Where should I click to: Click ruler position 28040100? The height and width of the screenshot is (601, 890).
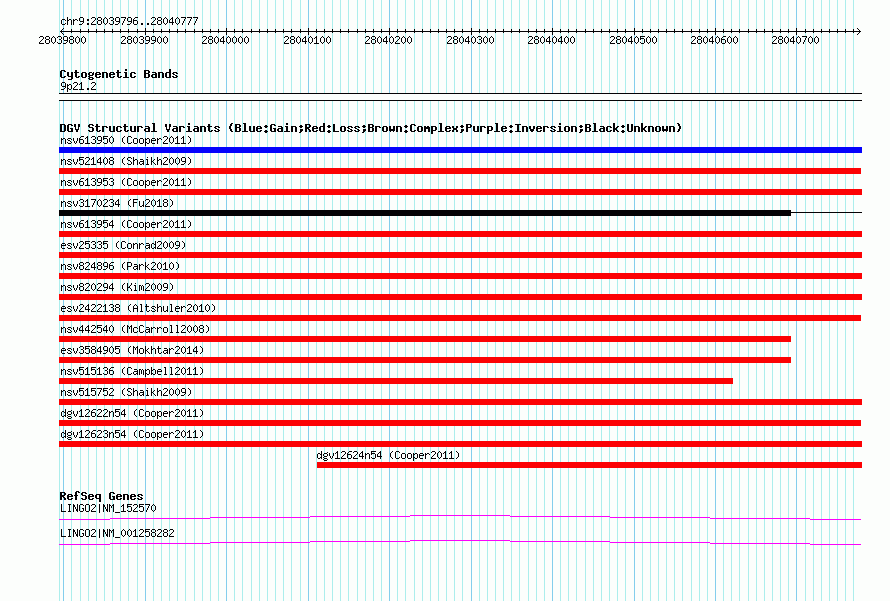coord(307,40)
